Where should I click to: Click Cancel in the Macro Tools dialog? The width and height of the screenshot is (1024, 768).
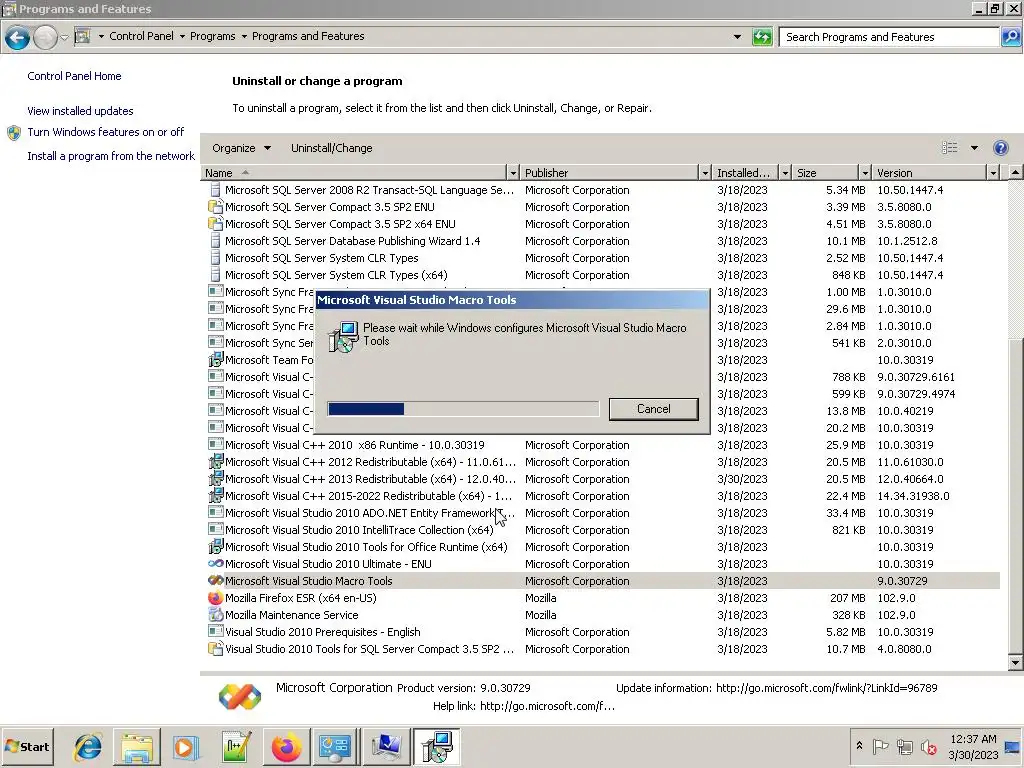click(653, 409)
